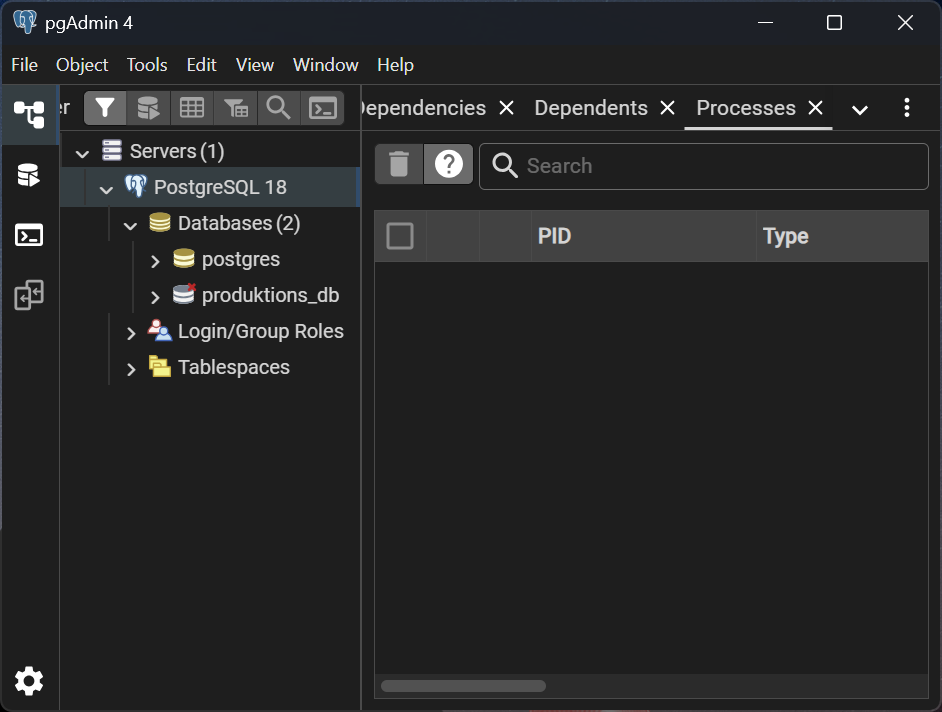Screen dimensions: 942x712
Task: Collapse the Servers tree node
Action: [83, 152]
